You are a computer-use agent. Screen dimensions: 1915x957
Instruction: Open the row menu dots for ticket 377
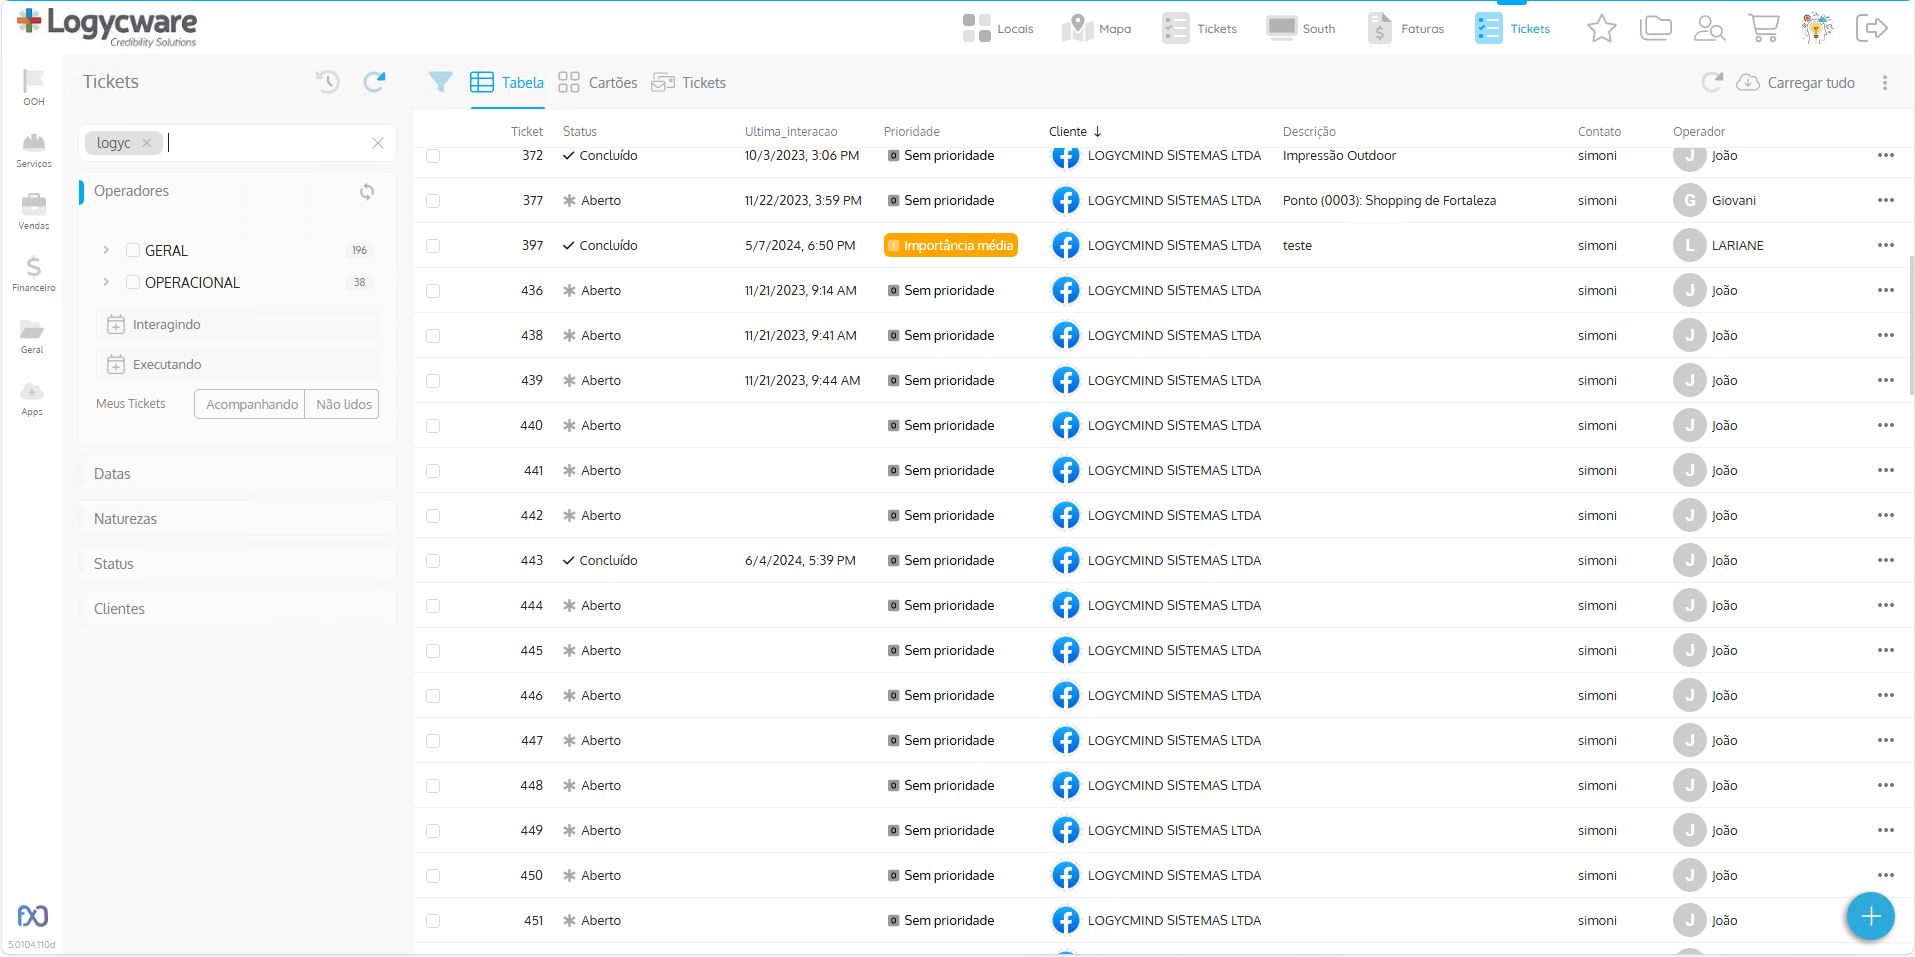[x=1886, y=200]
